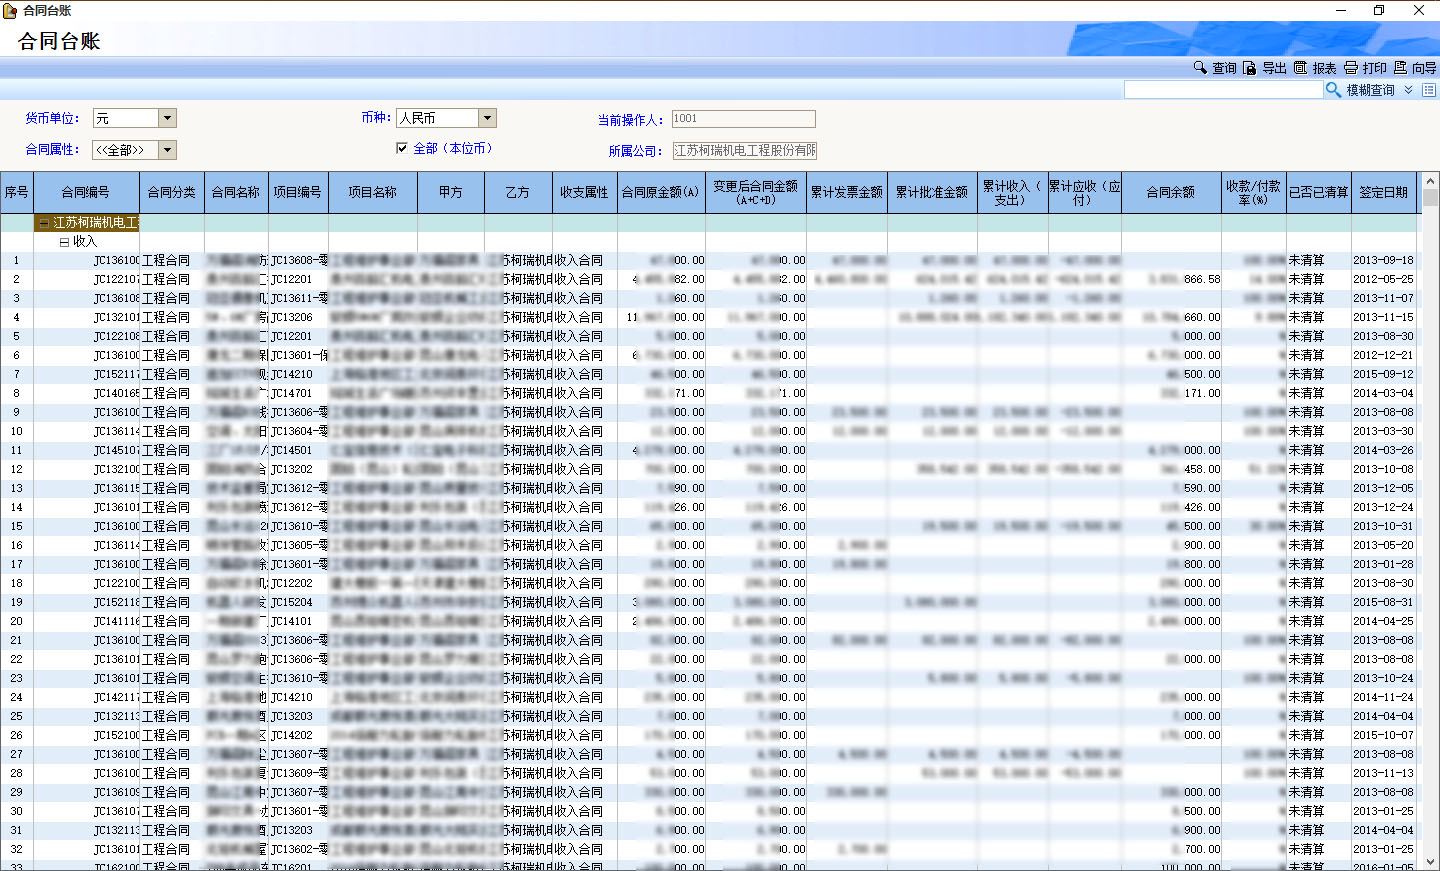Viewport: 1440px width, 871px height.
Task: Click the 查询 search toolbar icon
Action: [1200, 68]
